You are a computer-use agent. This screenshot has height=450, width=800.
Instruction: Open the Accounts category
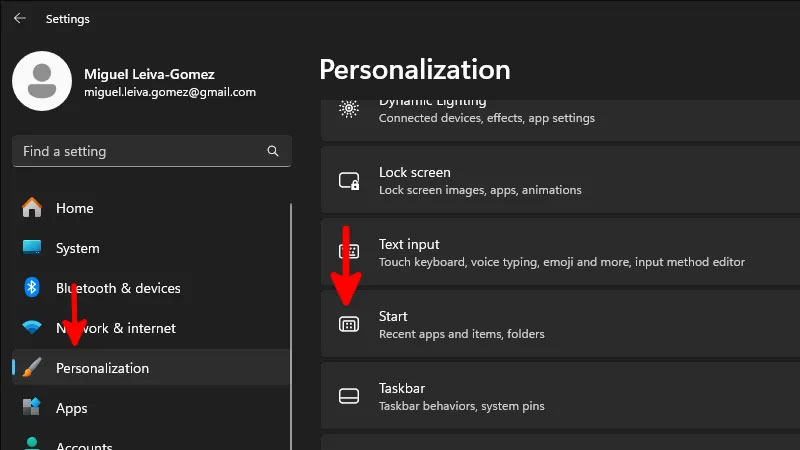pos(151,442)
